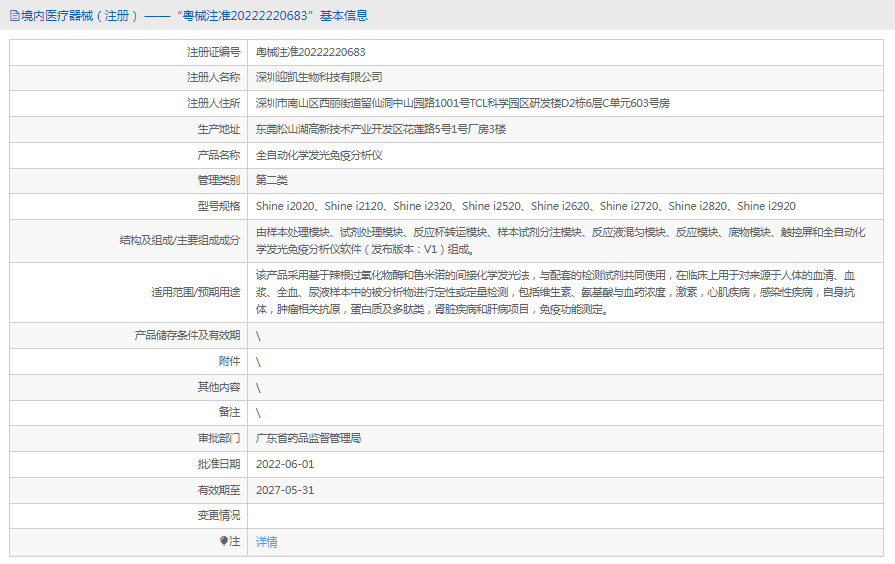
Task: Open the 详情 link in the 注 row
Action: click(x=267, y=542)
